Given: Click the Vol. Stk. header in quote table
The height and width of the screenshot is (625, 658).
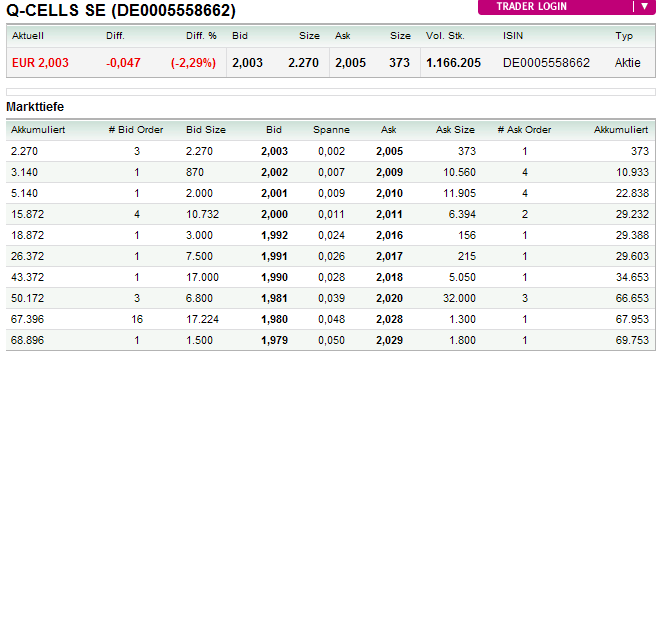Looking at the screenshot, I should click(445, 36).
